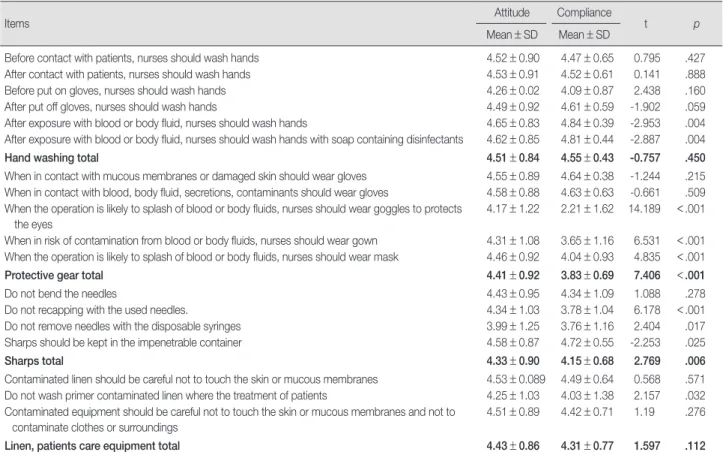Click 'Before contact with patients, nurses should wash hands'
Viewport: 723px width, 455px height.
coord(131,58)
